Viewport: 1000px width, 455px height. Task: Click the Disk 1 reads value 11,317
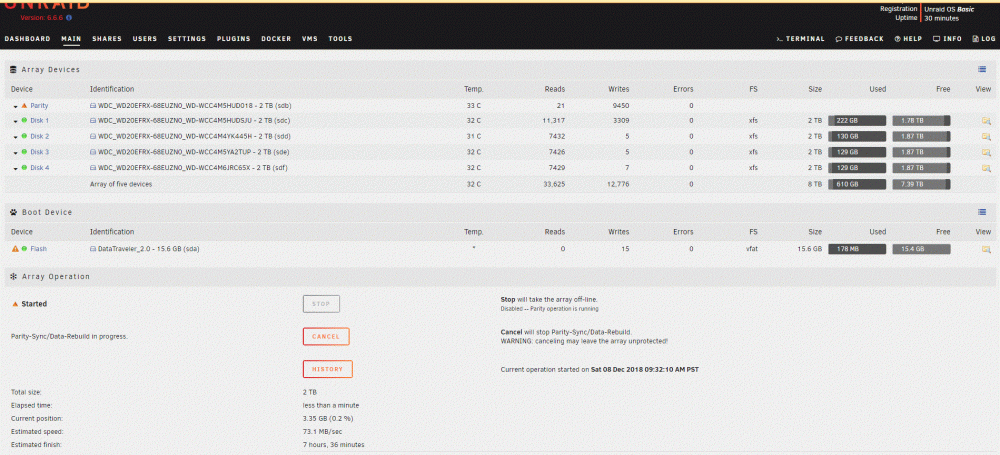click(554, 121)
